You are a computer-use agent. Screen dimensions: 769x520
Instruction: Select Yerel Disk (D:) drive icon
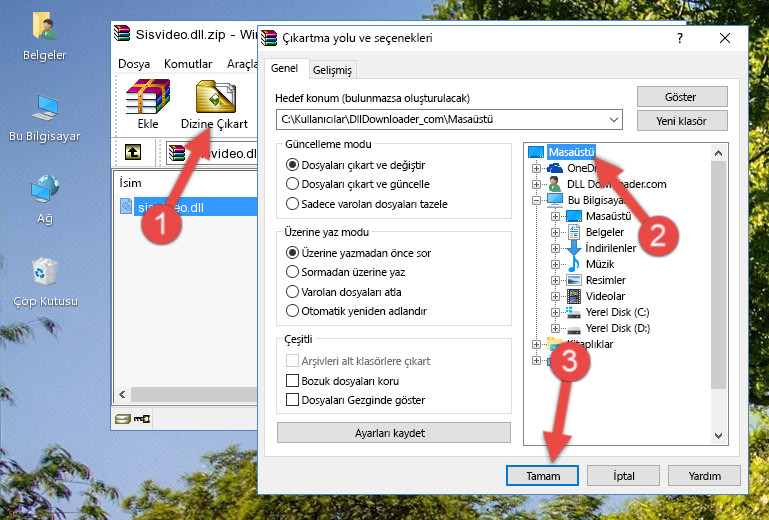[x=573, y=328]
